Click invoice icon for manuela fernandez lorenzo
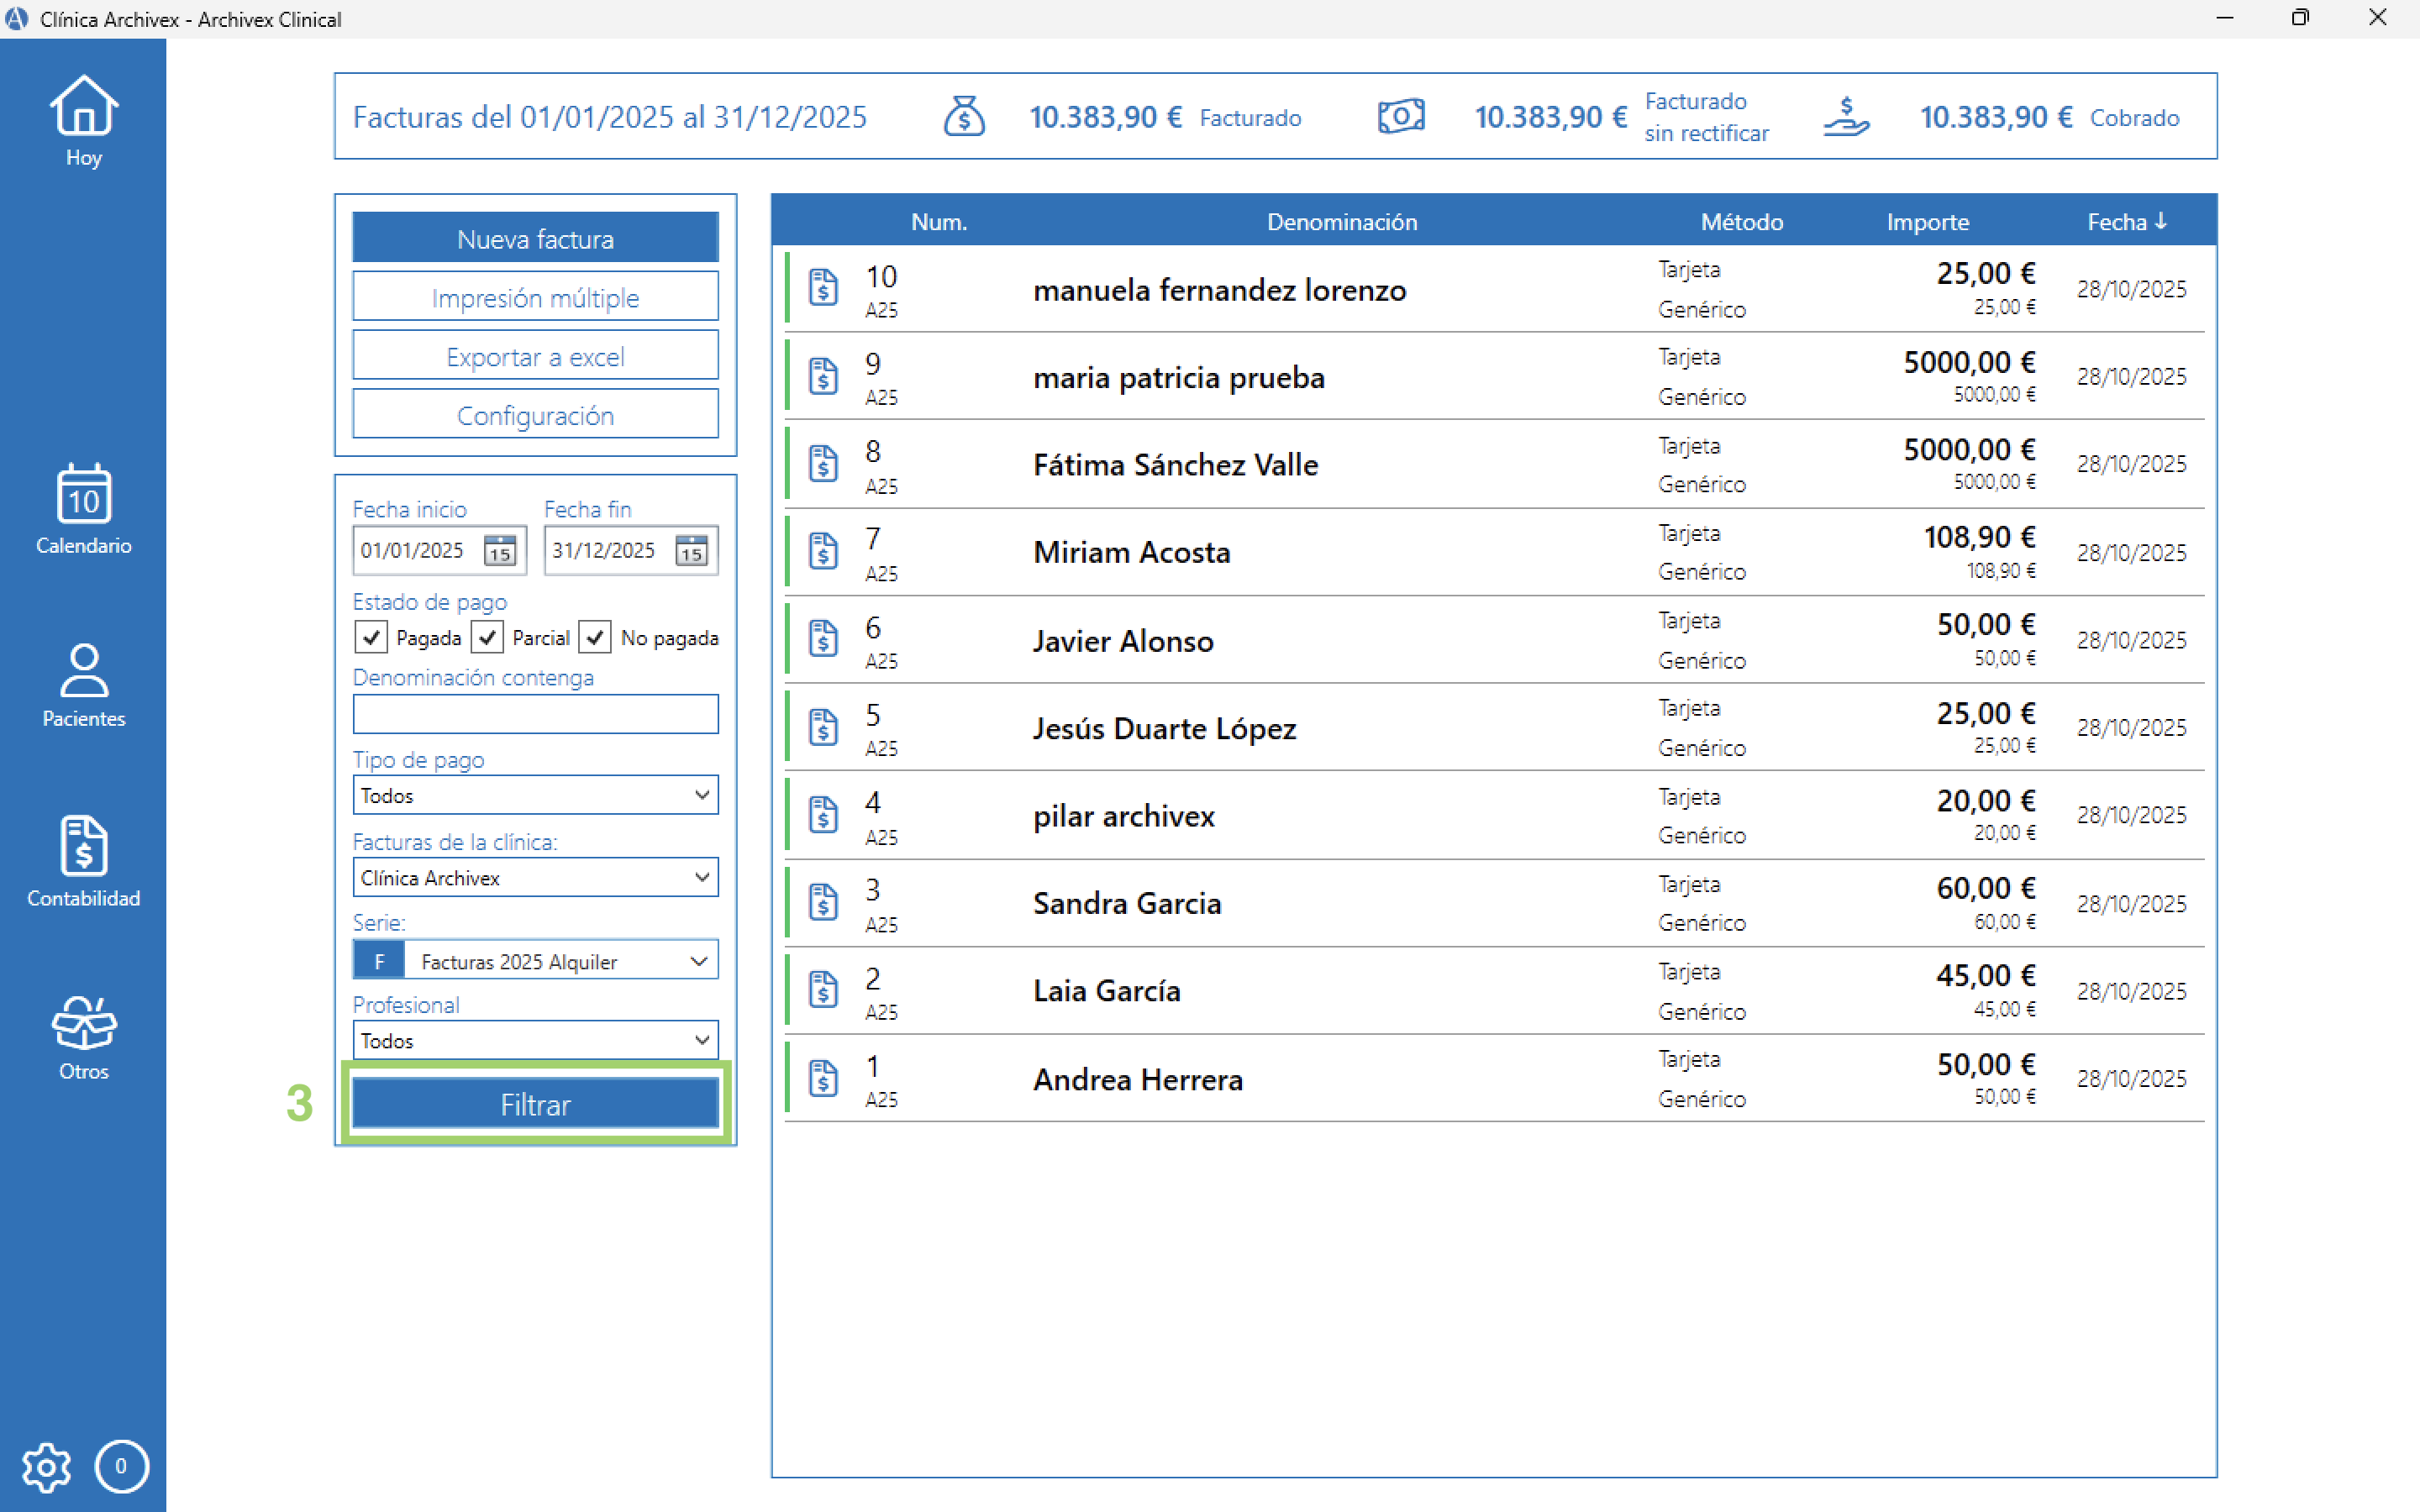The image size is (2420, 1512). click(823, 288)
